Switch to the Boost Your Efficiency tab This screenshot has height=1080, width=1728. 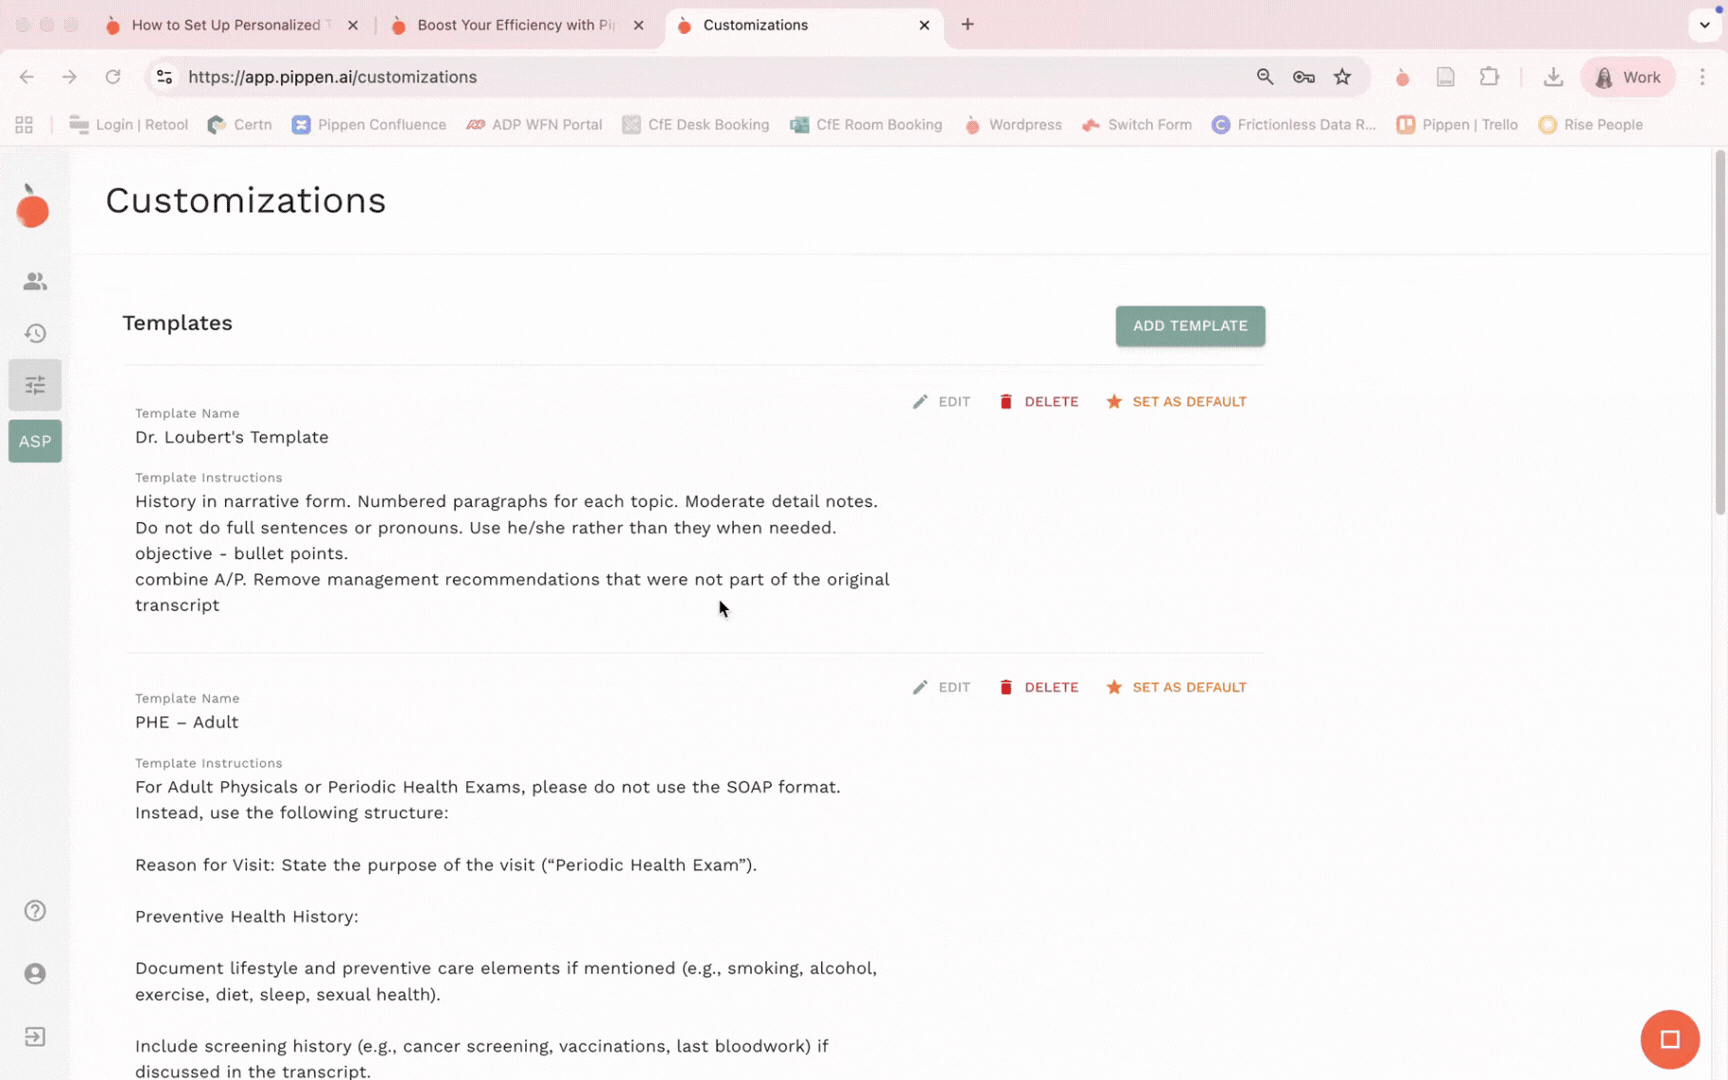[x=514, y=25]
